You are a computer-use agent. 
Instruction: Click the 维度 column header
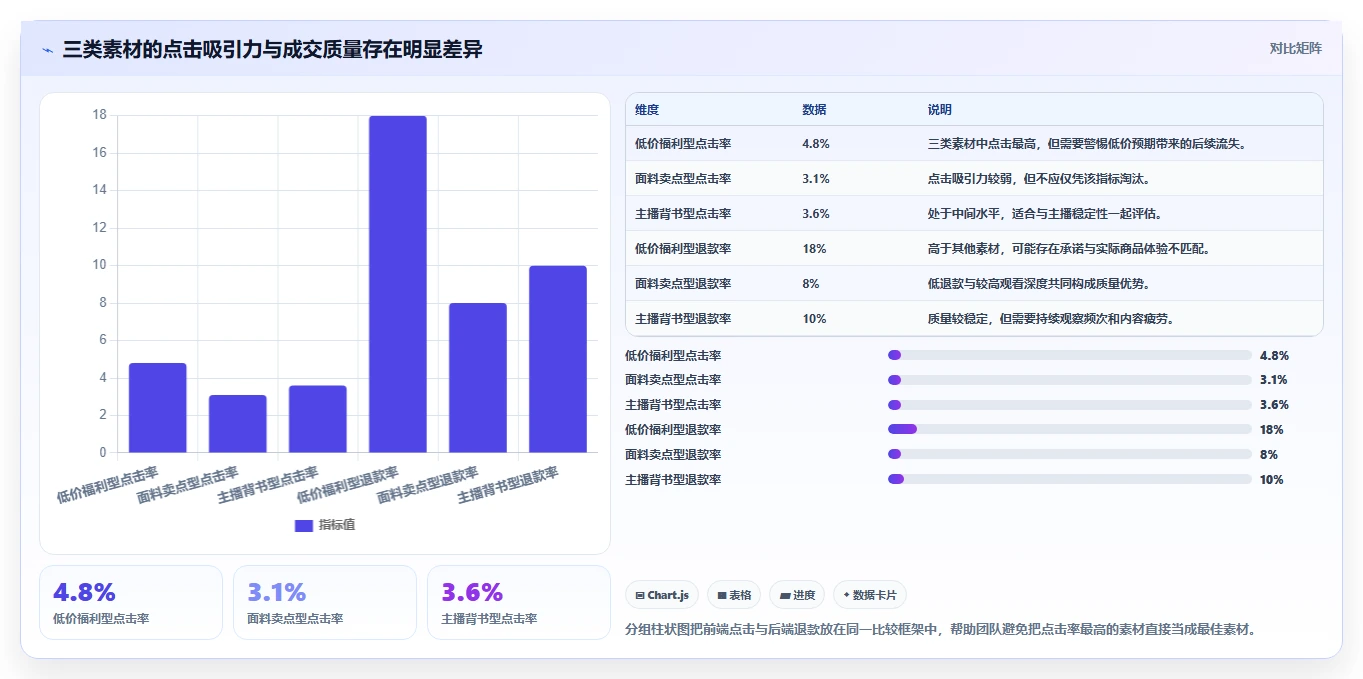647,110
